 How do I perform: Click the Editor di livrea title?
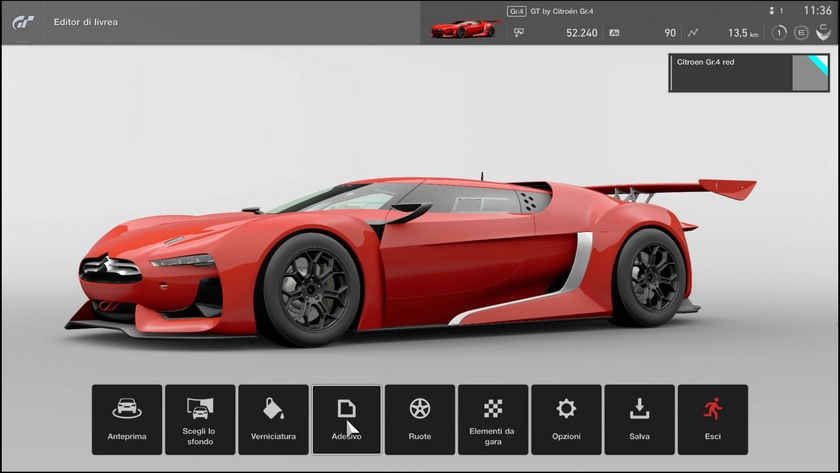pyautogui.click(x=86, y=22)
